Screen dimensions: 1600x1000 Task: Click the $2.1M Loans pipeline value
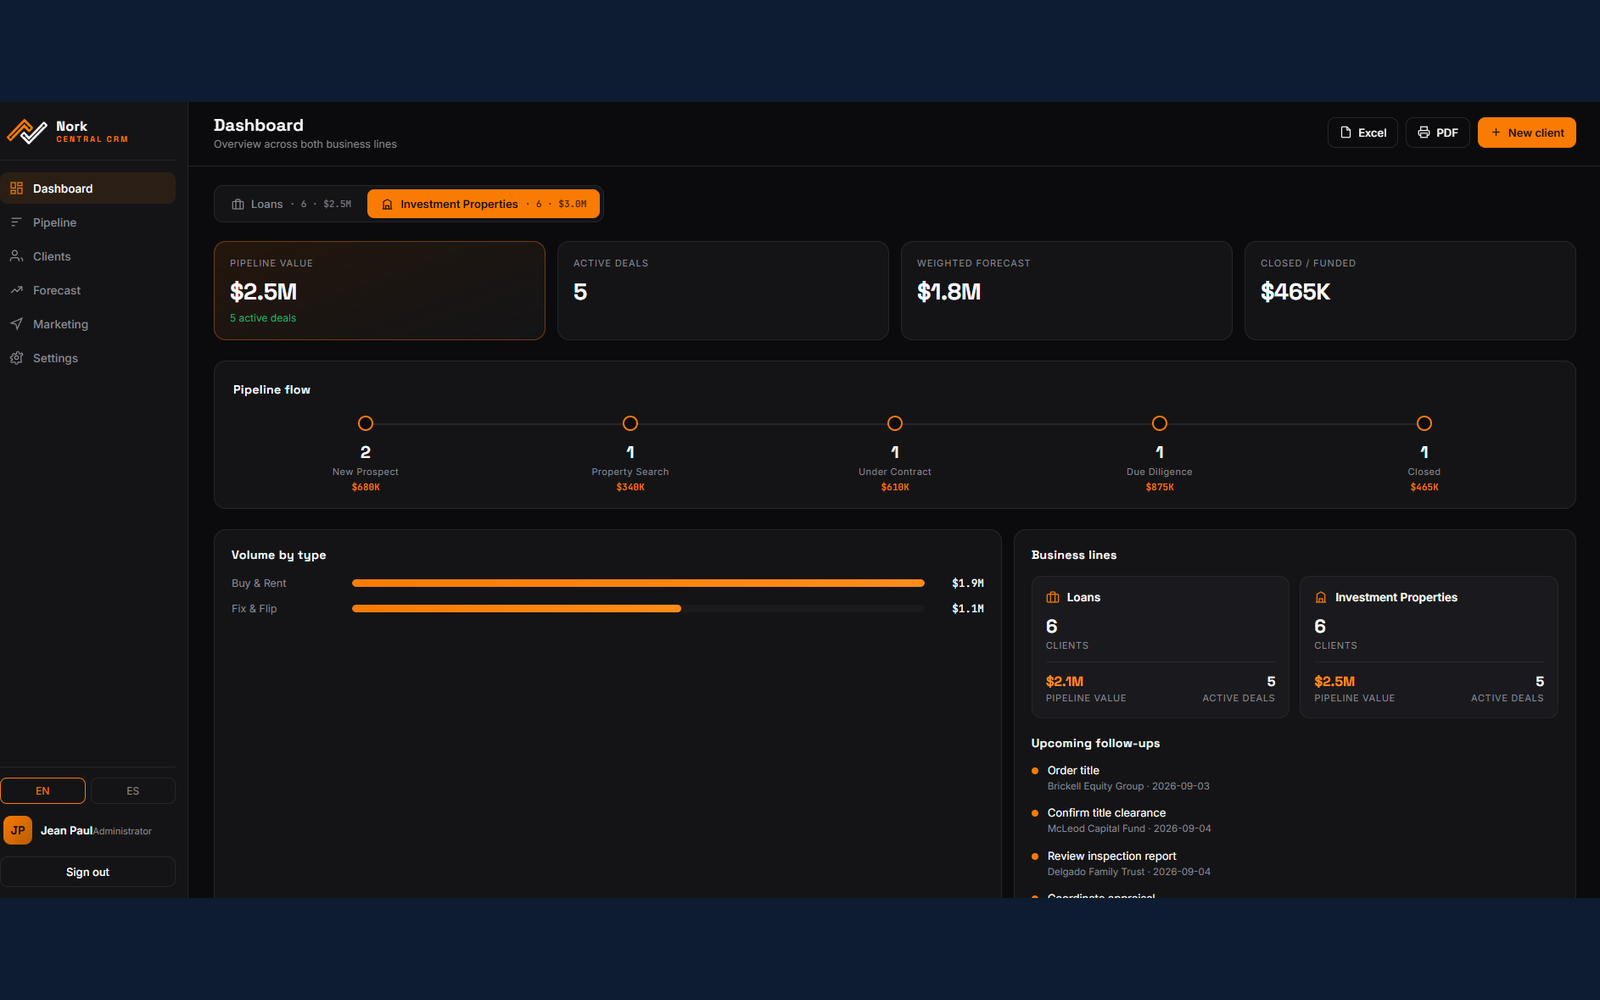(x=1064, y=681)
